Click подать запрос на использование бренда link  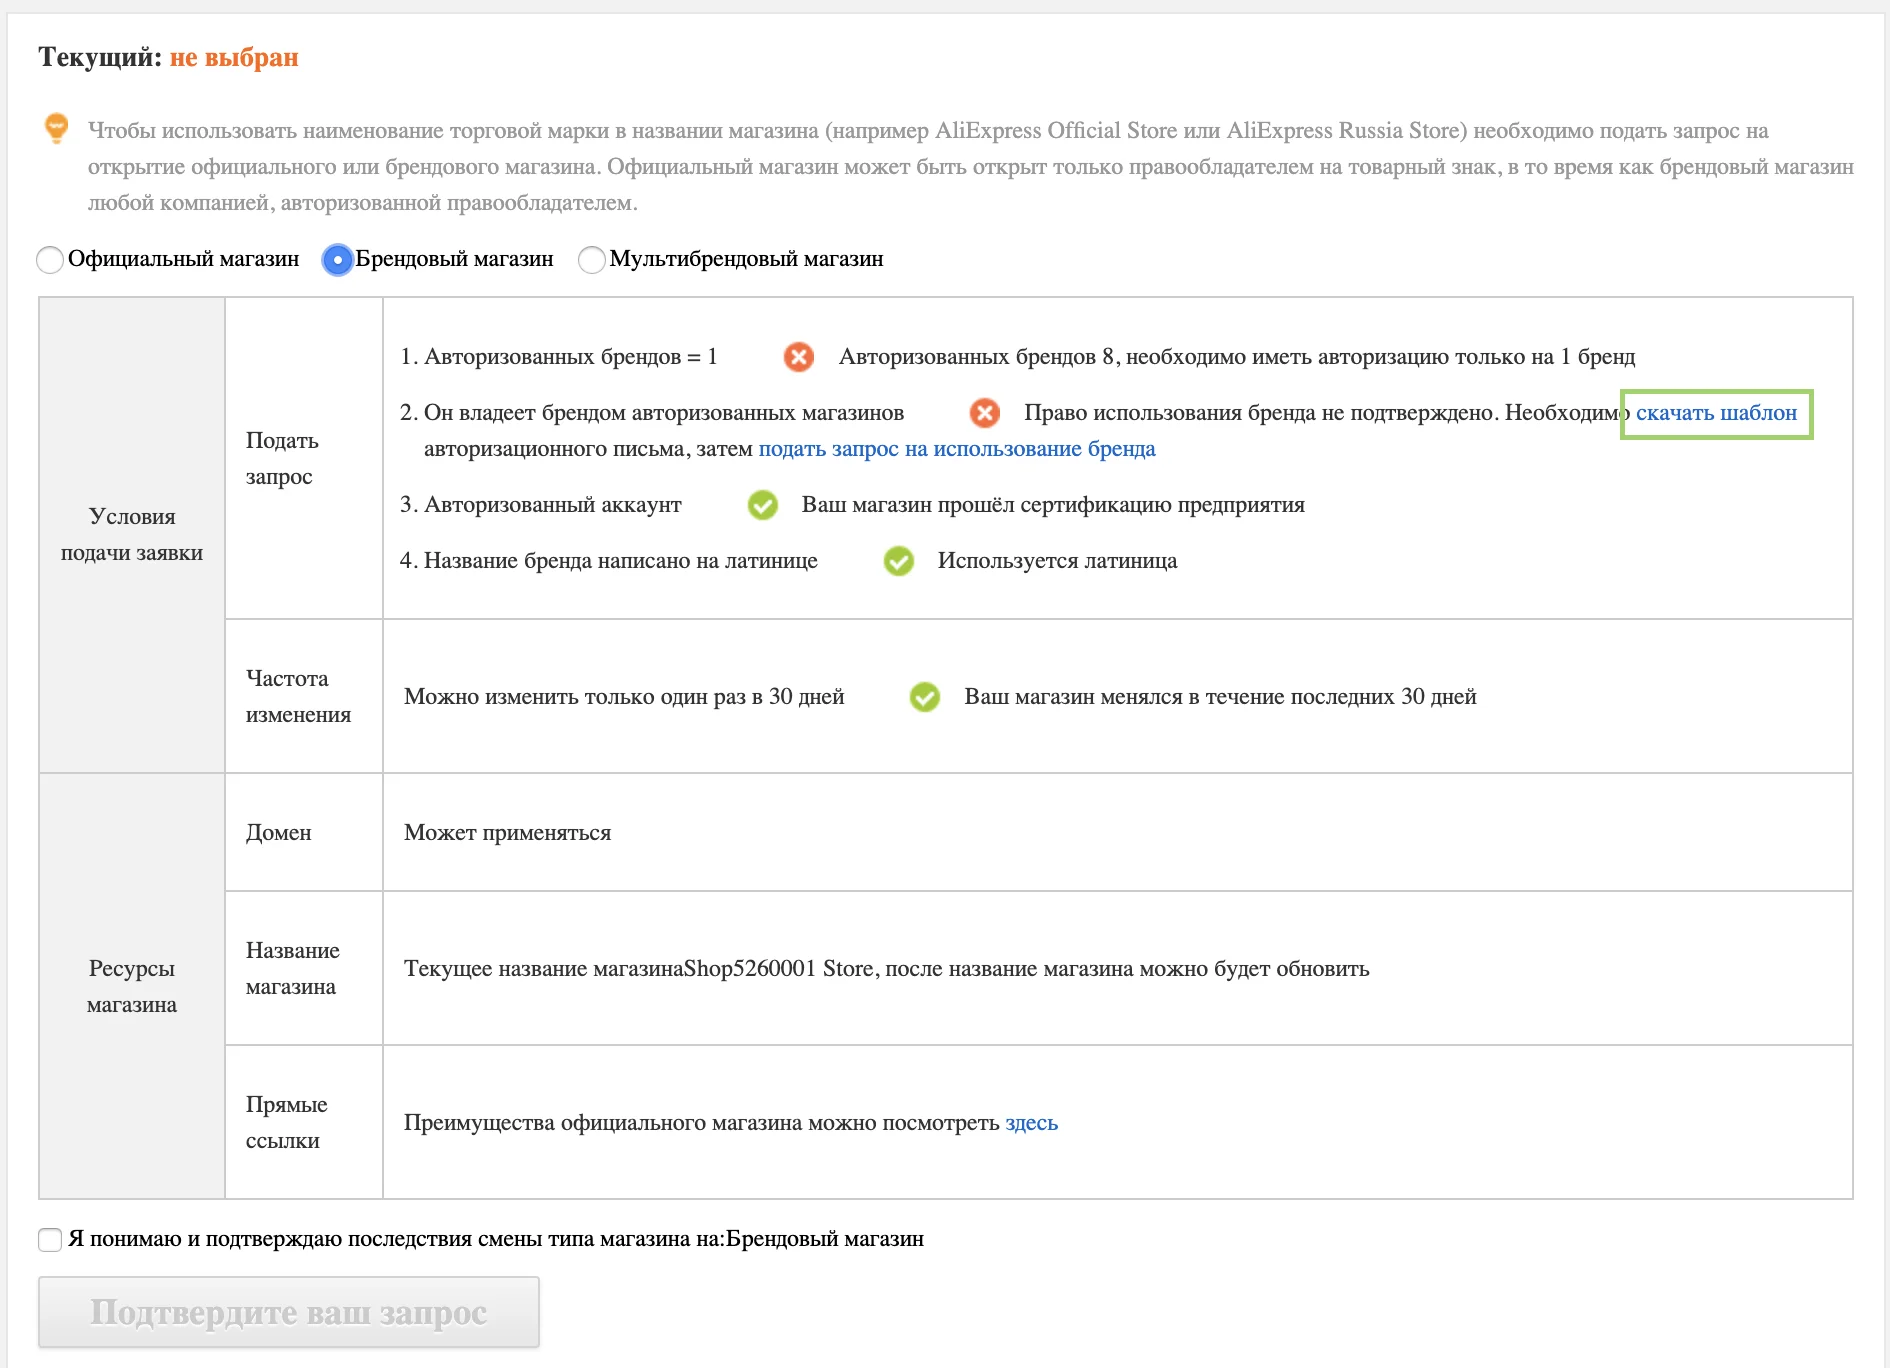[x=957, y=449]
